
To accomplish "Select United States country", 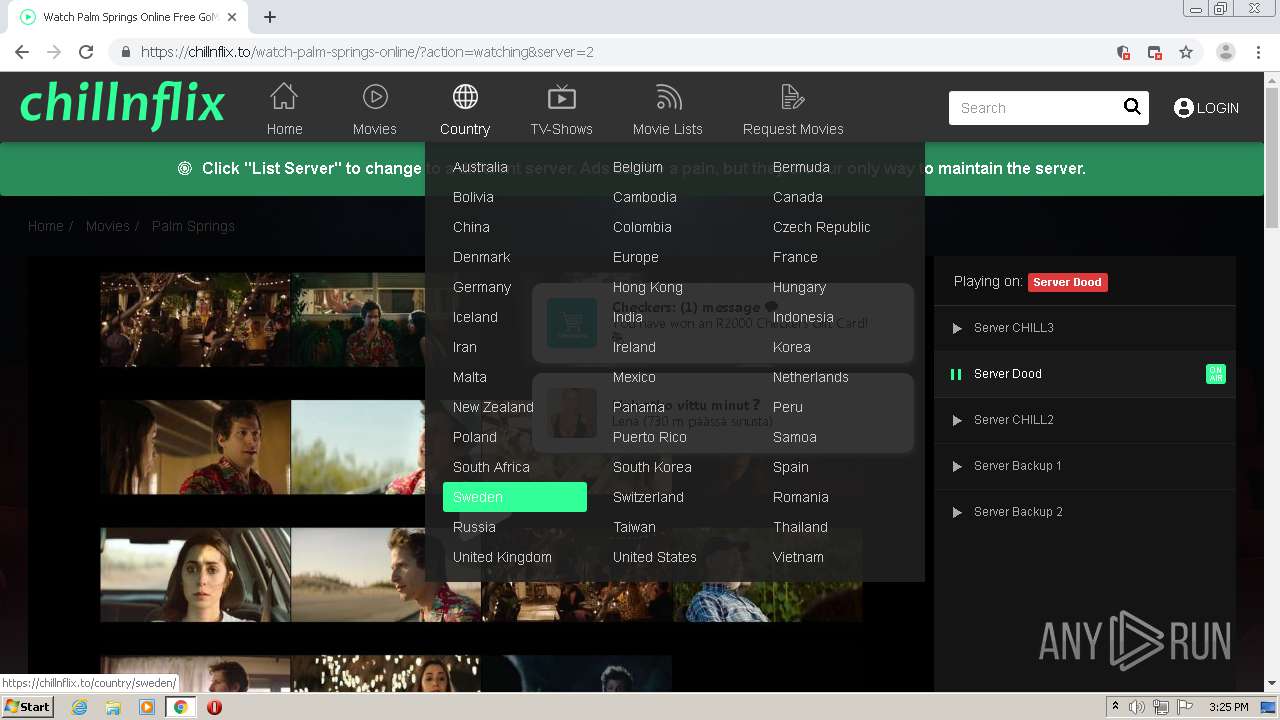I will click(655, 557).
